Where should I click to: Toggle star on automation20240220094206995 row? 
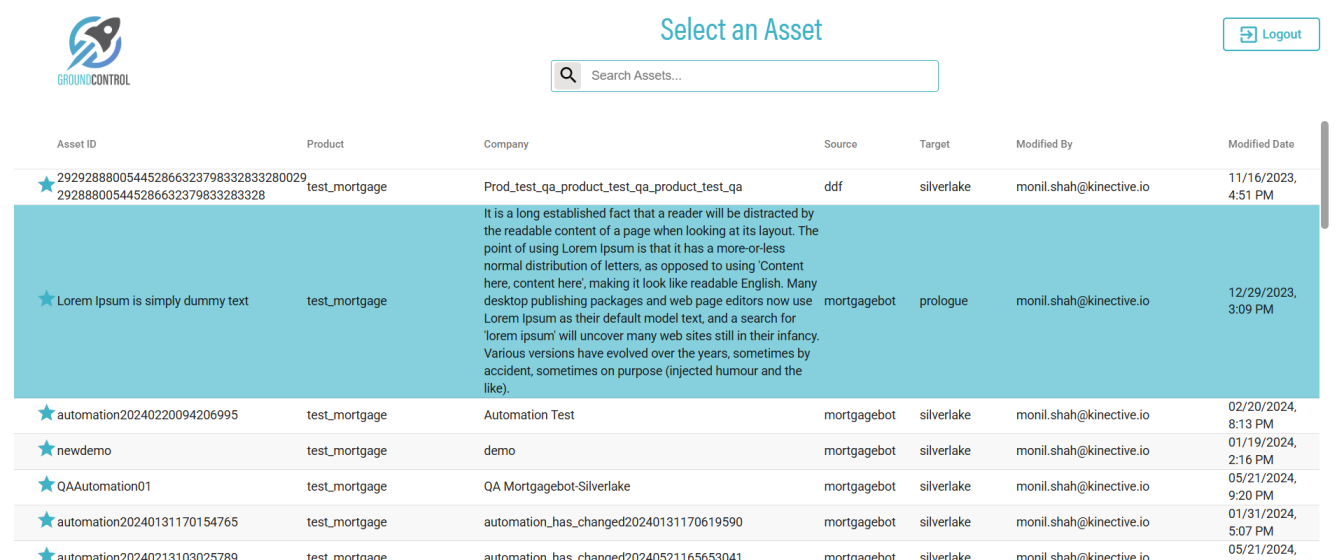(46, 413)
